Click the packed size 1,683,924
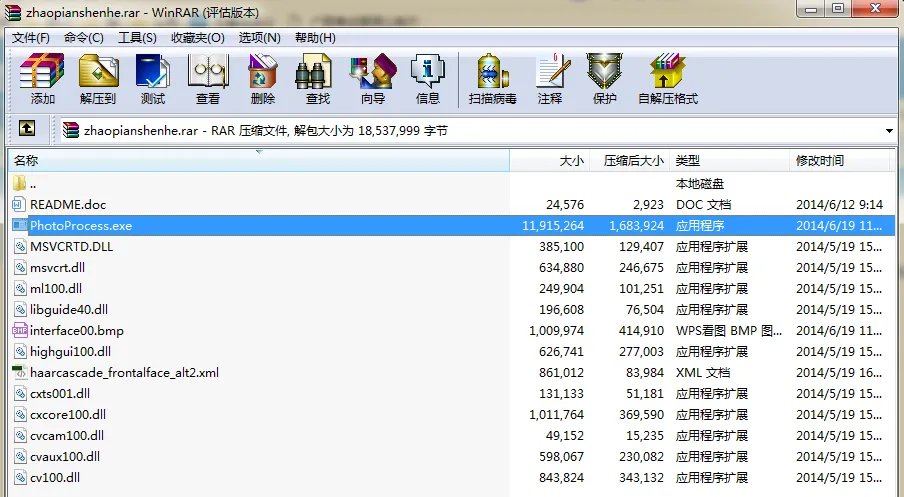The image size is (904, 497). pyautogui.click(x=636, y=225)
